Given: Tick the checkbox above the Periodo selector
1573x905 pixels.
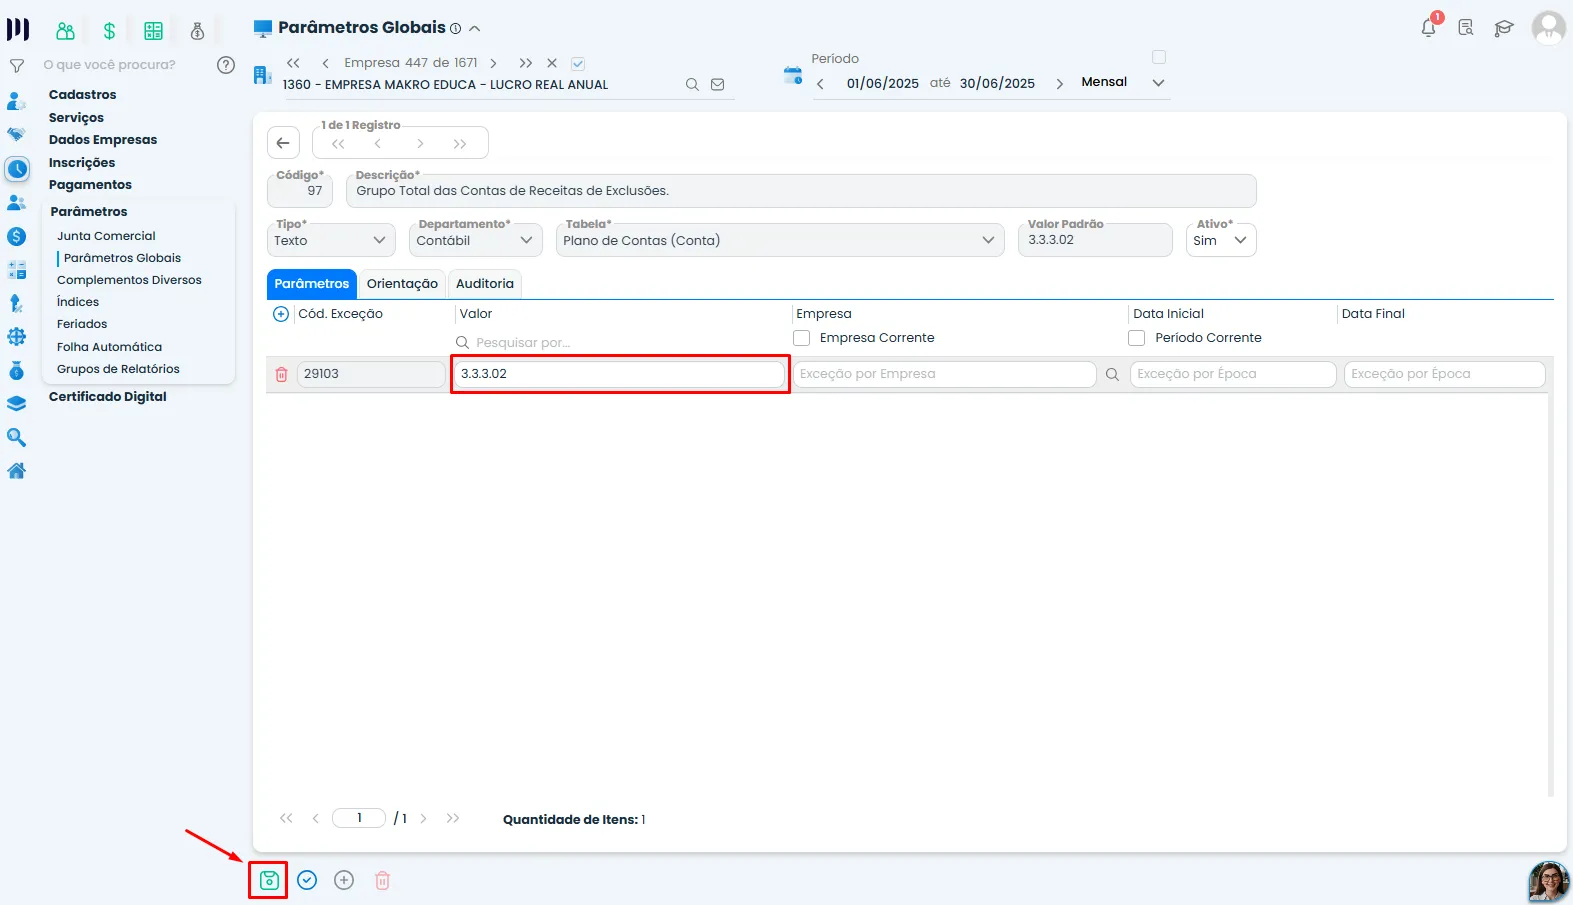Looking at the screenshot, I should pyautogui.click(x=1159, y=57).
